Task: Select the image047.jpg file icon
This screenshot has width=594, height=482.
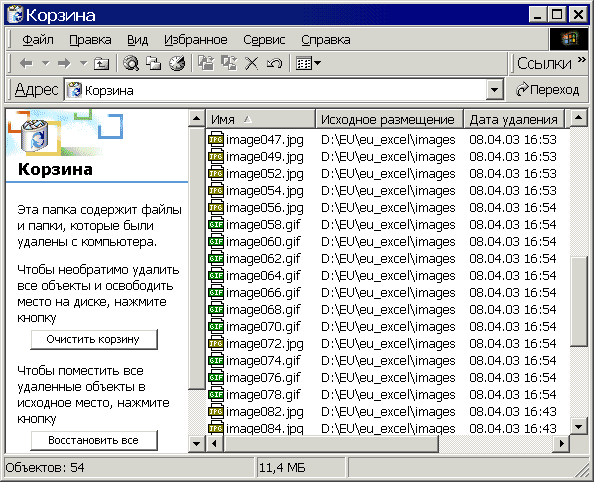Action: [216, 140]
